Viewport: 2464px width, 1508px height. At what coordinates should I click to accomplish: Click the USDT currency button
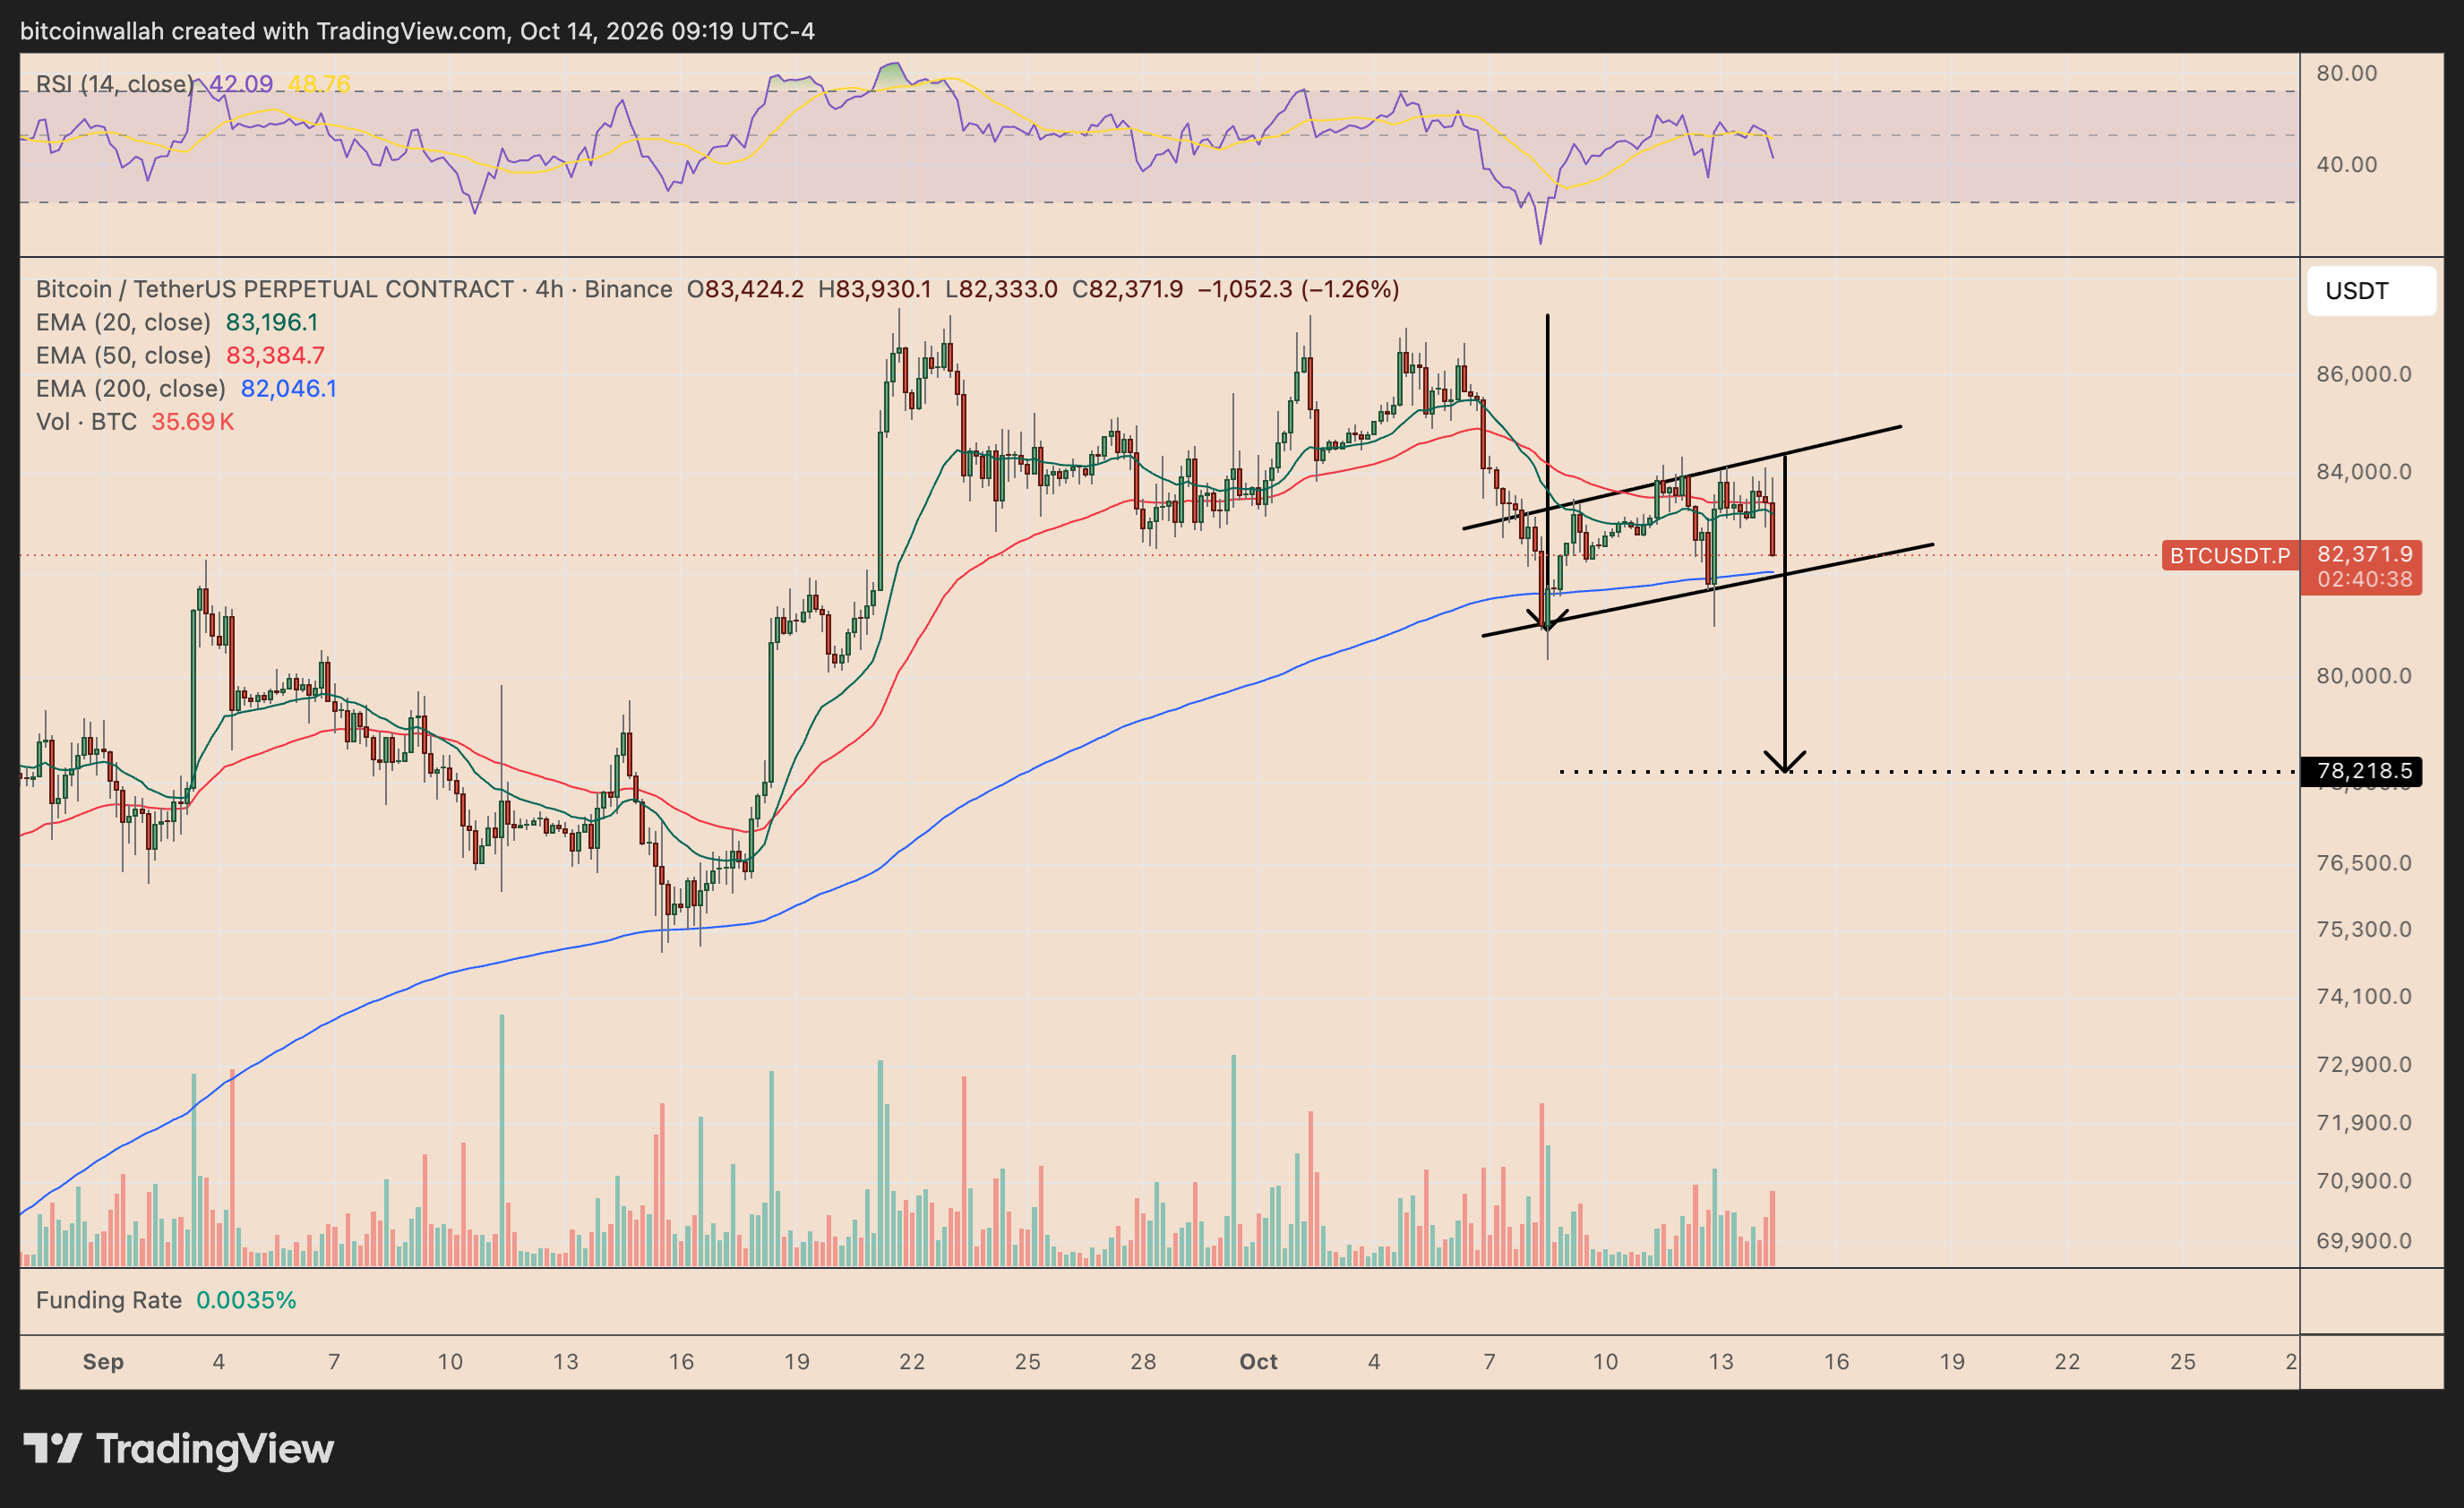2371,291
